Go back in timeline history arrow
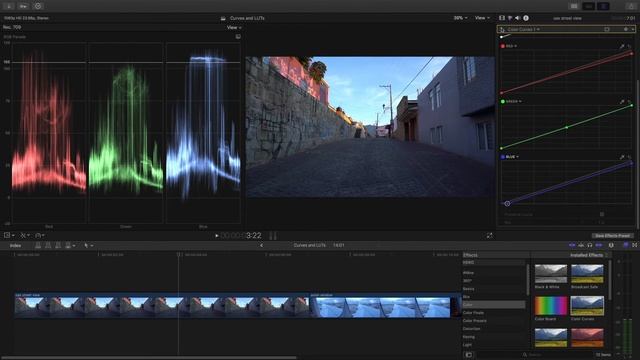The image size is (640, 360). (x=262, y=245)
